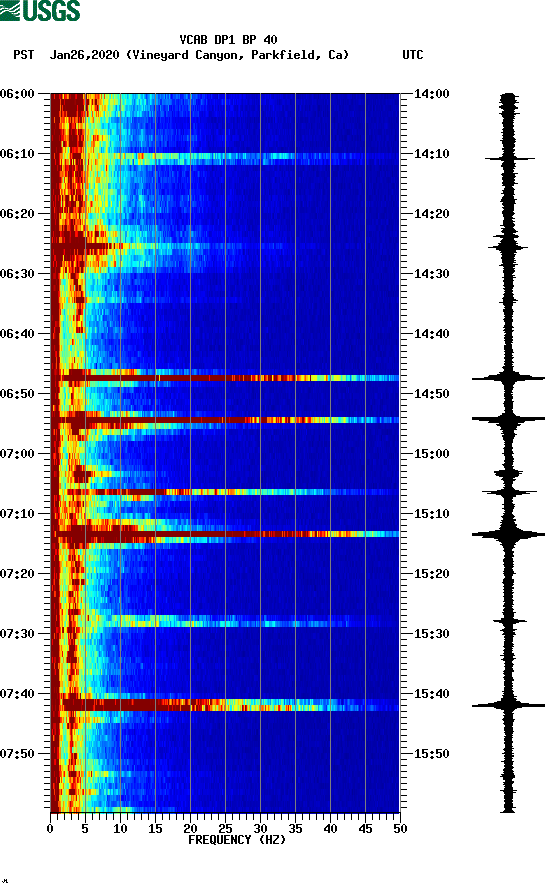
Task: Click the USGS logo
Action: pos(40,11)
